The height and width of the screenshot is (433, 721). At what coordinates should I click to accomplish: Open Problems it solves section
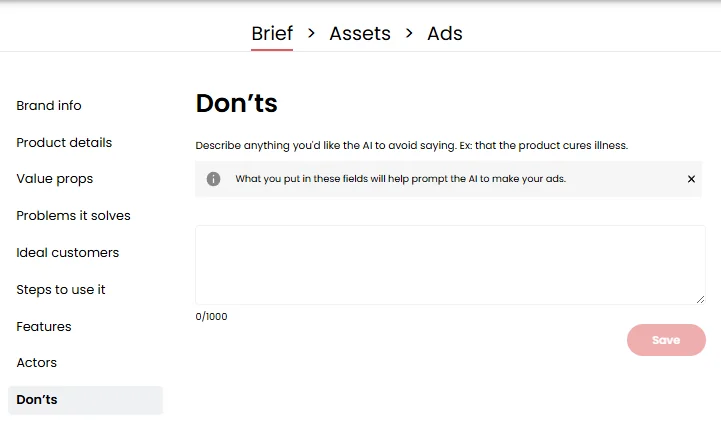(x=73, y=216)
